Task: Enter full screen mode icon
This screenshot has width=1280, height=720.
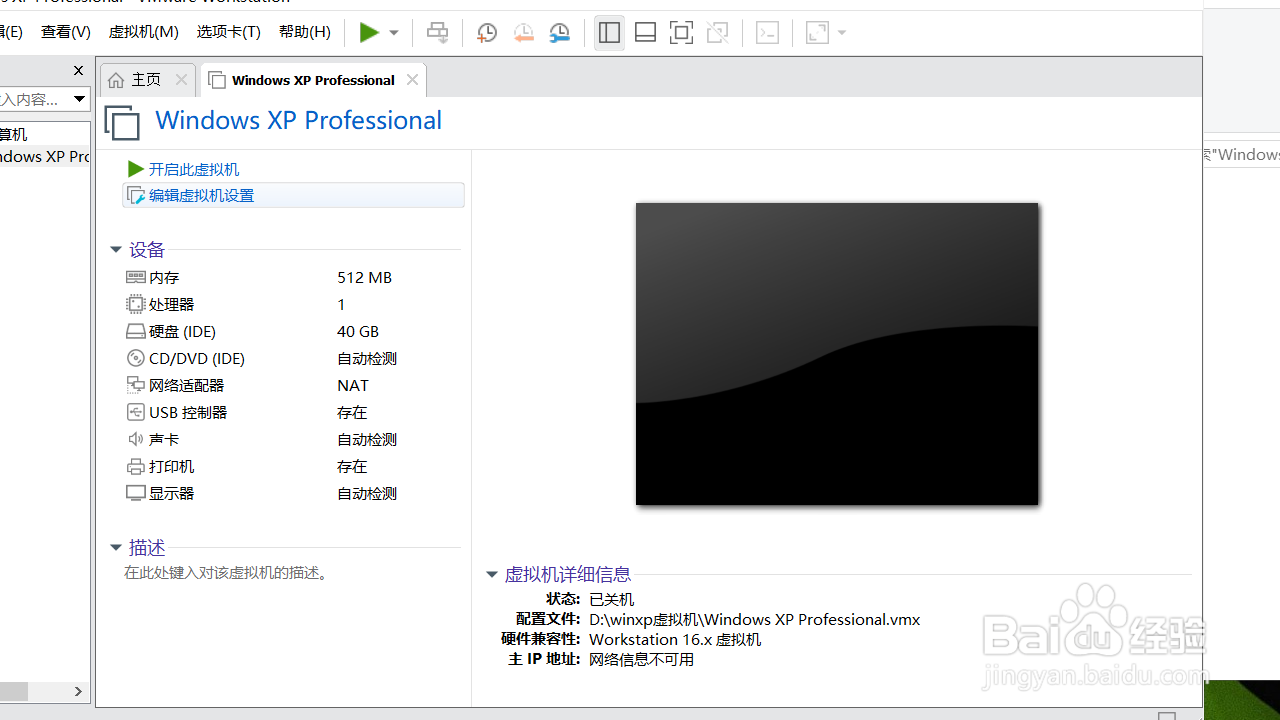Action: 681,33
